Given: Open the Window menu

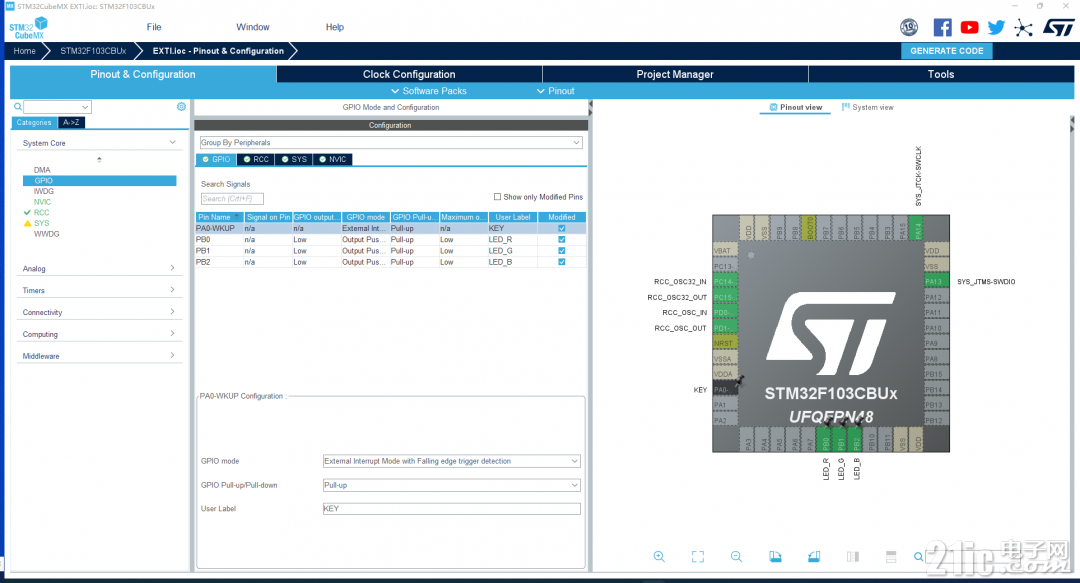Looking at the screenshot, I should point(253,27).
